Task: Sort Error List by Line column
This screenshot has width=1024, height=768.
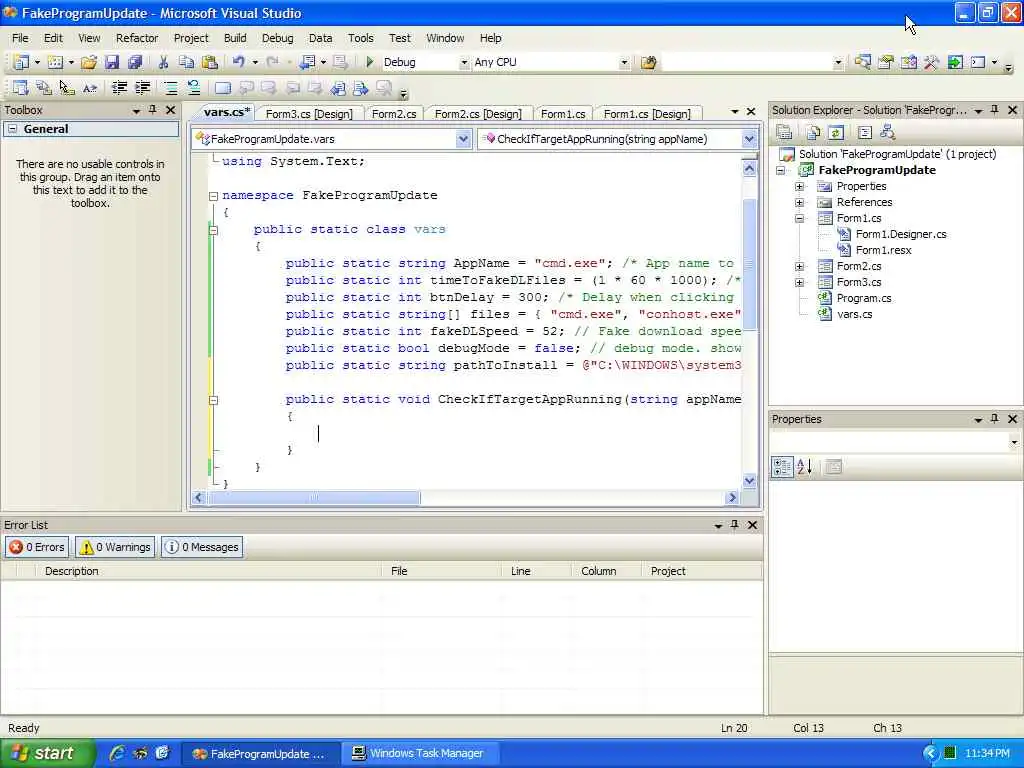Action: click(534, 571)
